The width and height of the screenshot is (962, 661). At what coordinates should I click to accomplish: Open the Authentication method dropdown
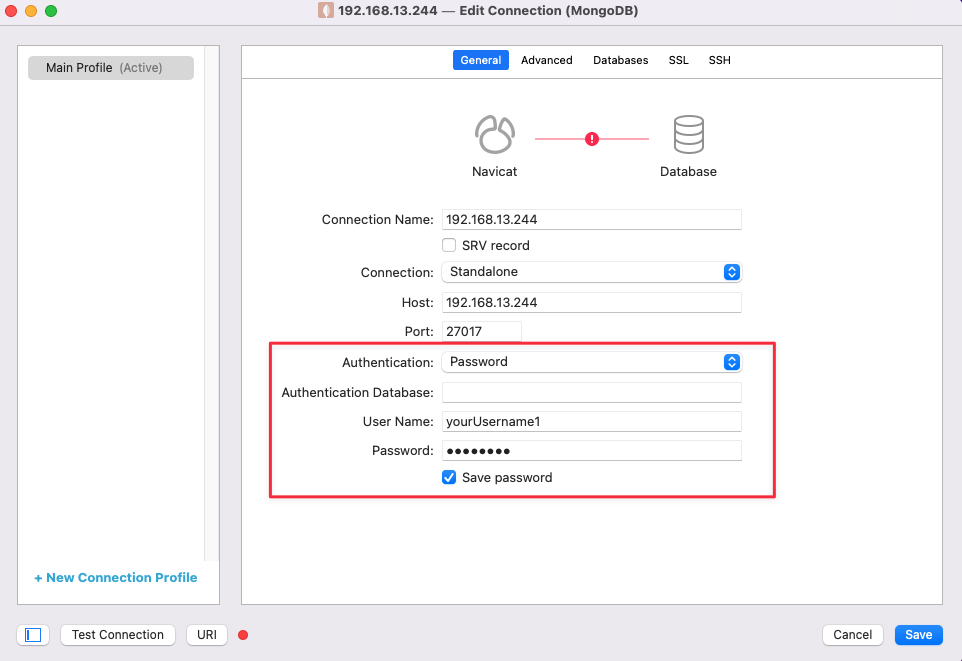point(591,362)
